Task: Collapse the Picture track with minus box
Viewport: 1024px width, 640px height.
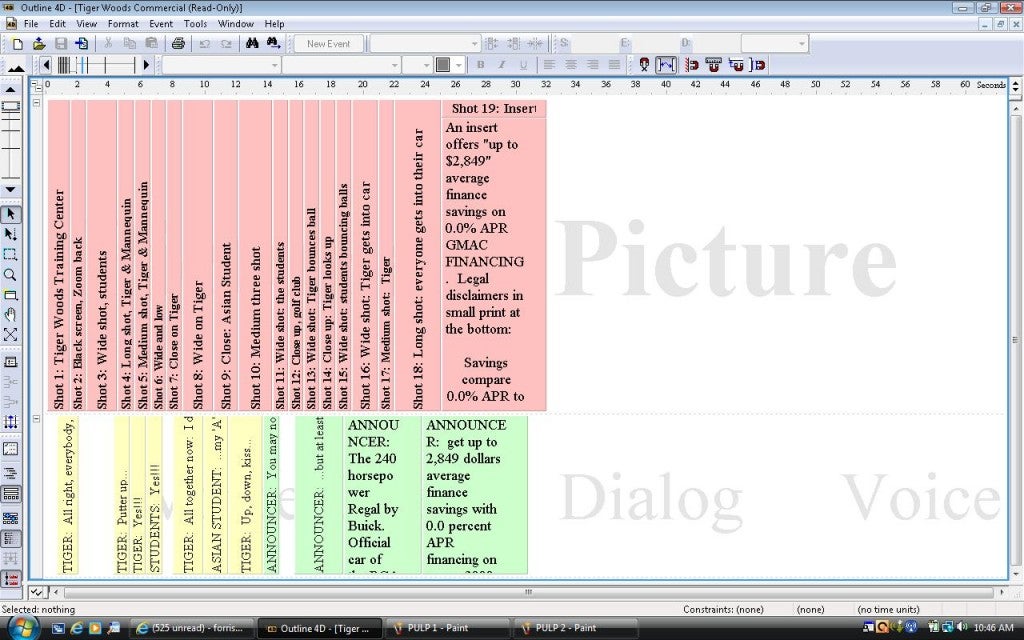Action: coord(37,103)
